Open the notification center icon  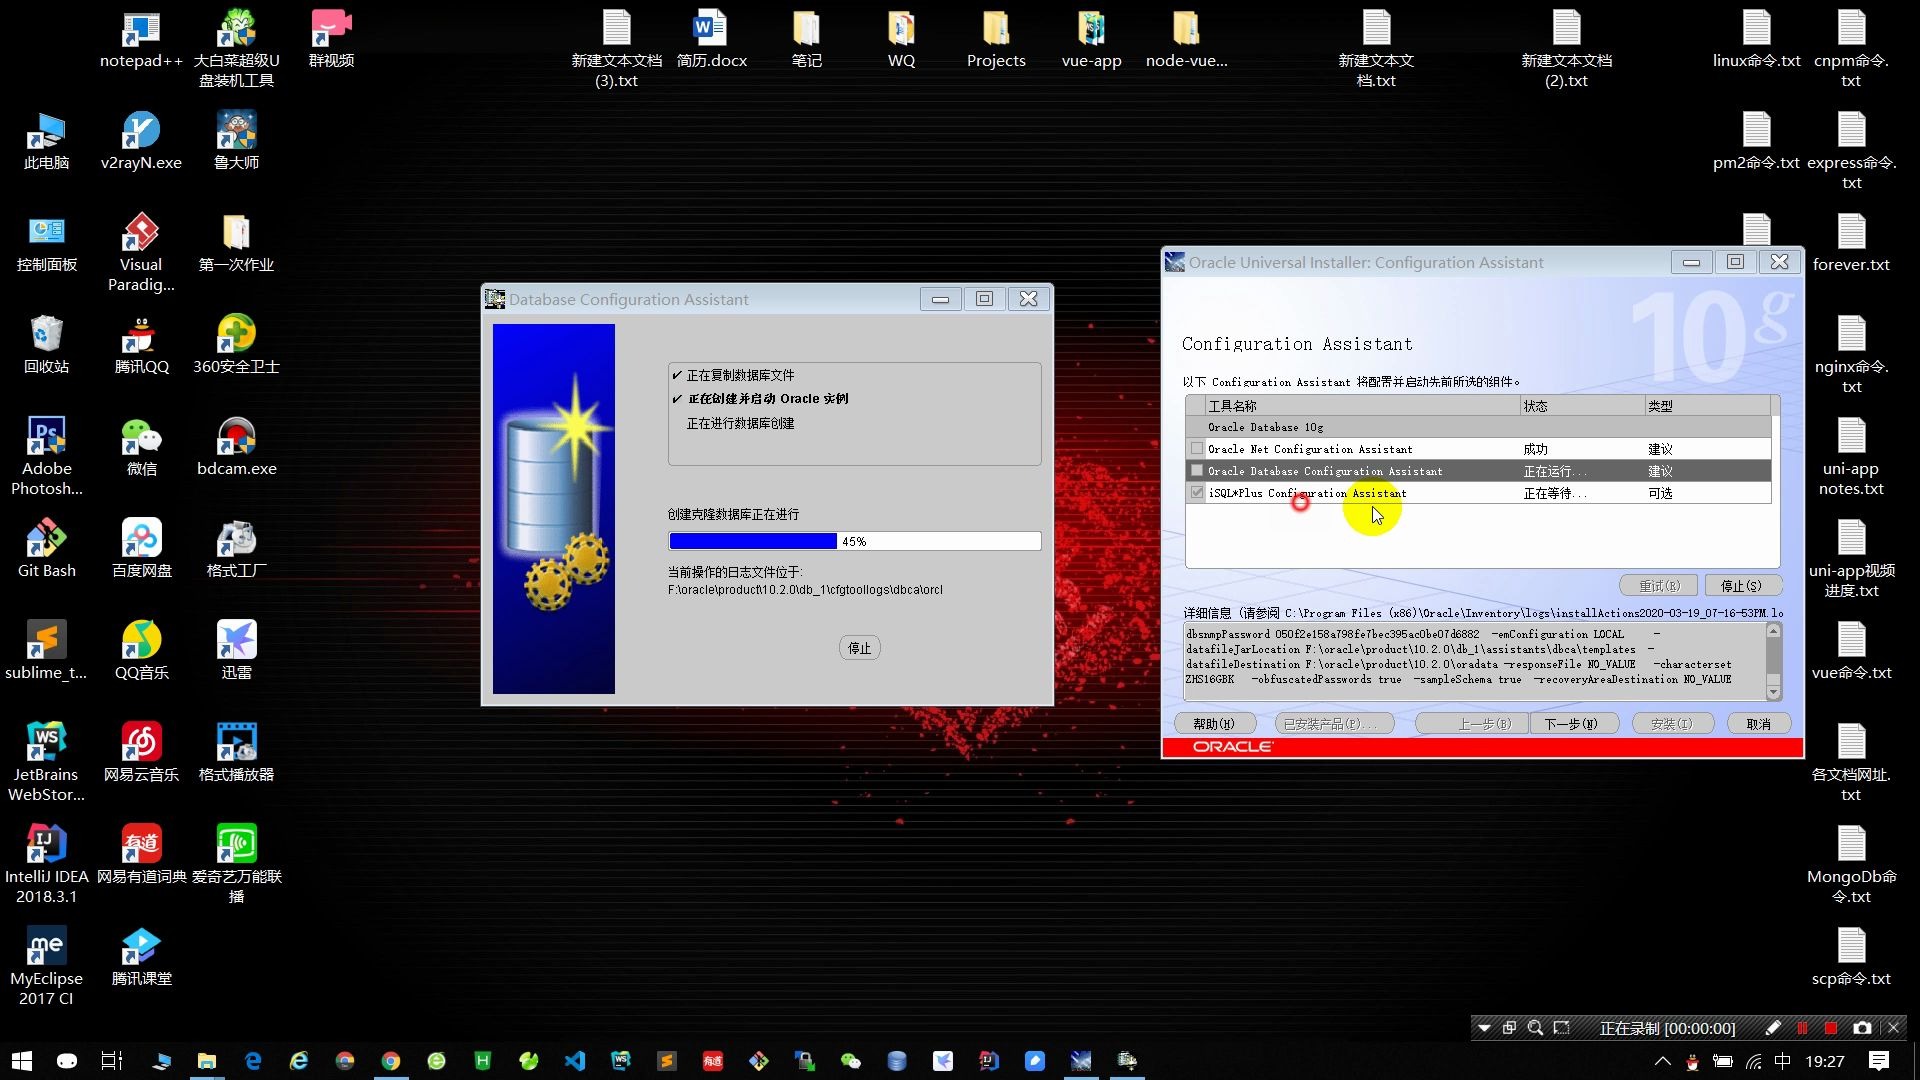pos(1879,1061)
